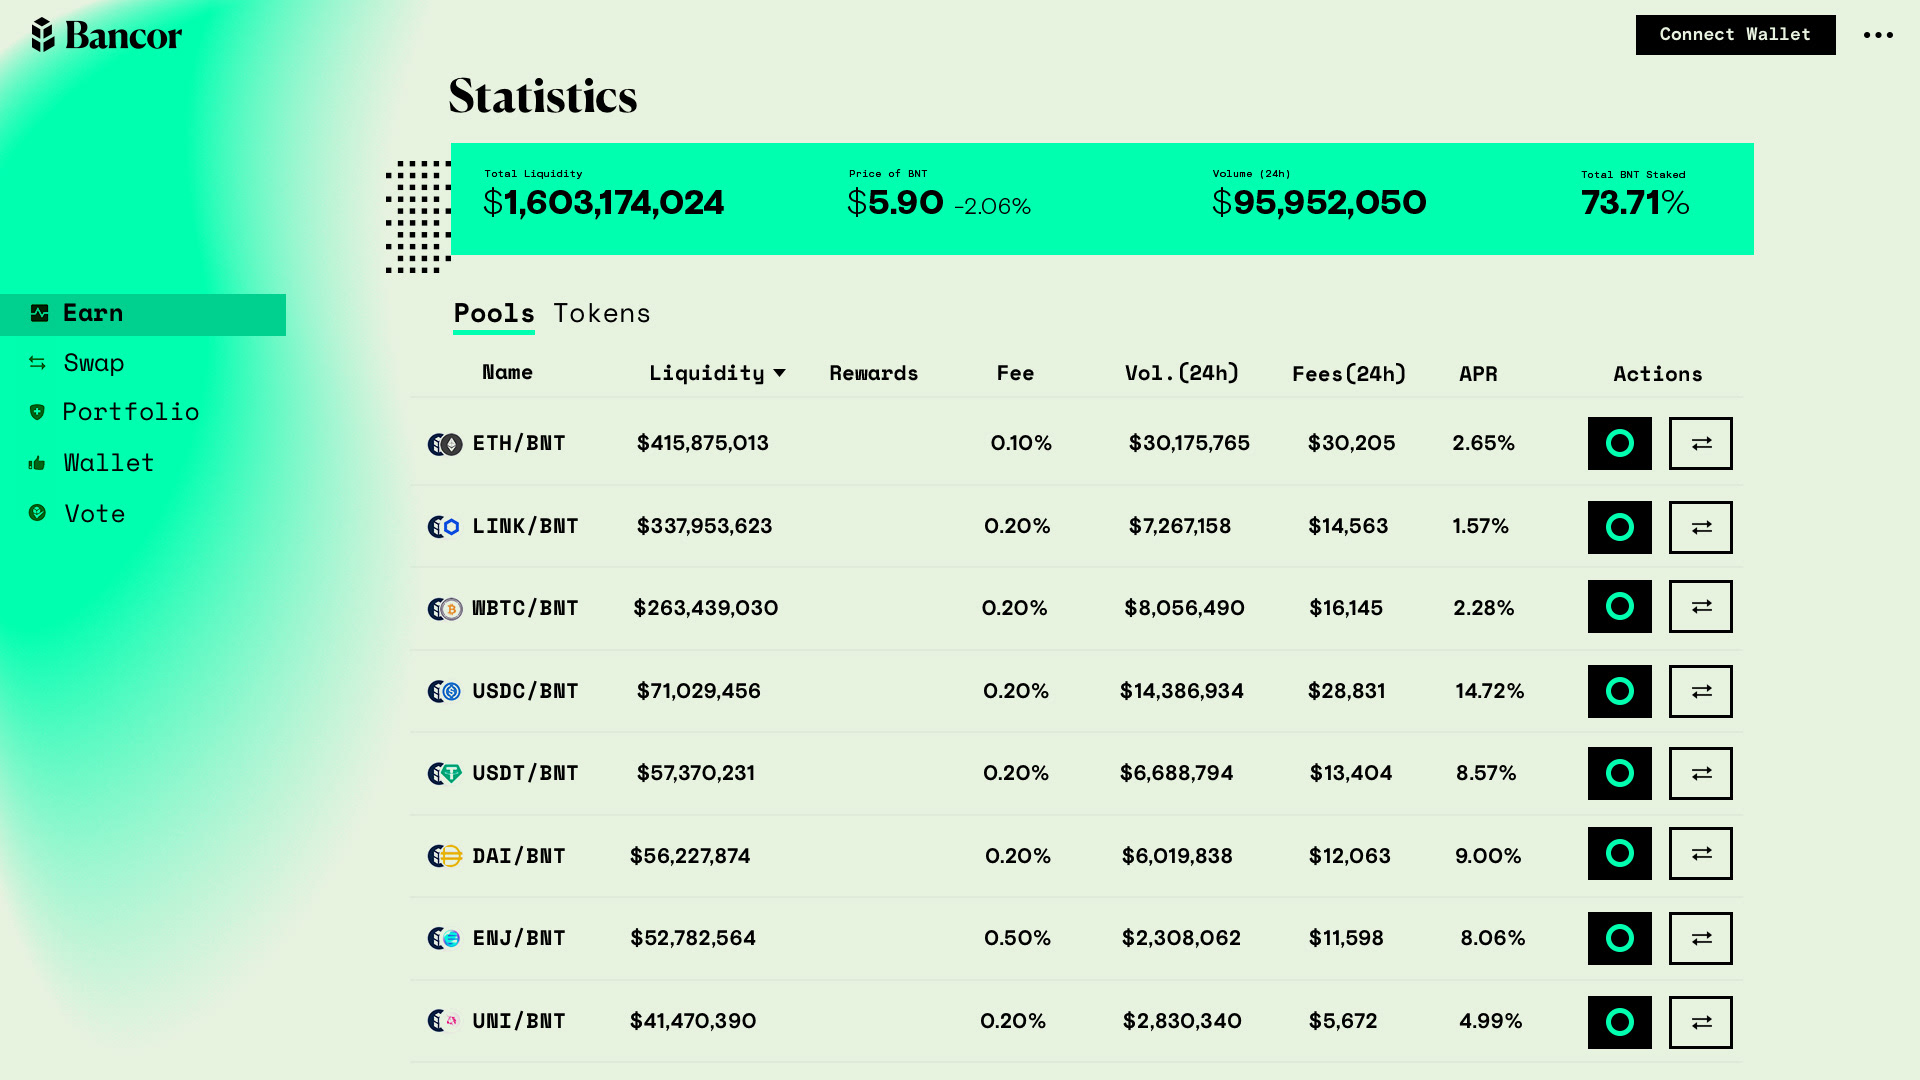Select the Pools tab
Image resolution: width=1920 pixels, height=1080 pixels.
494,314
